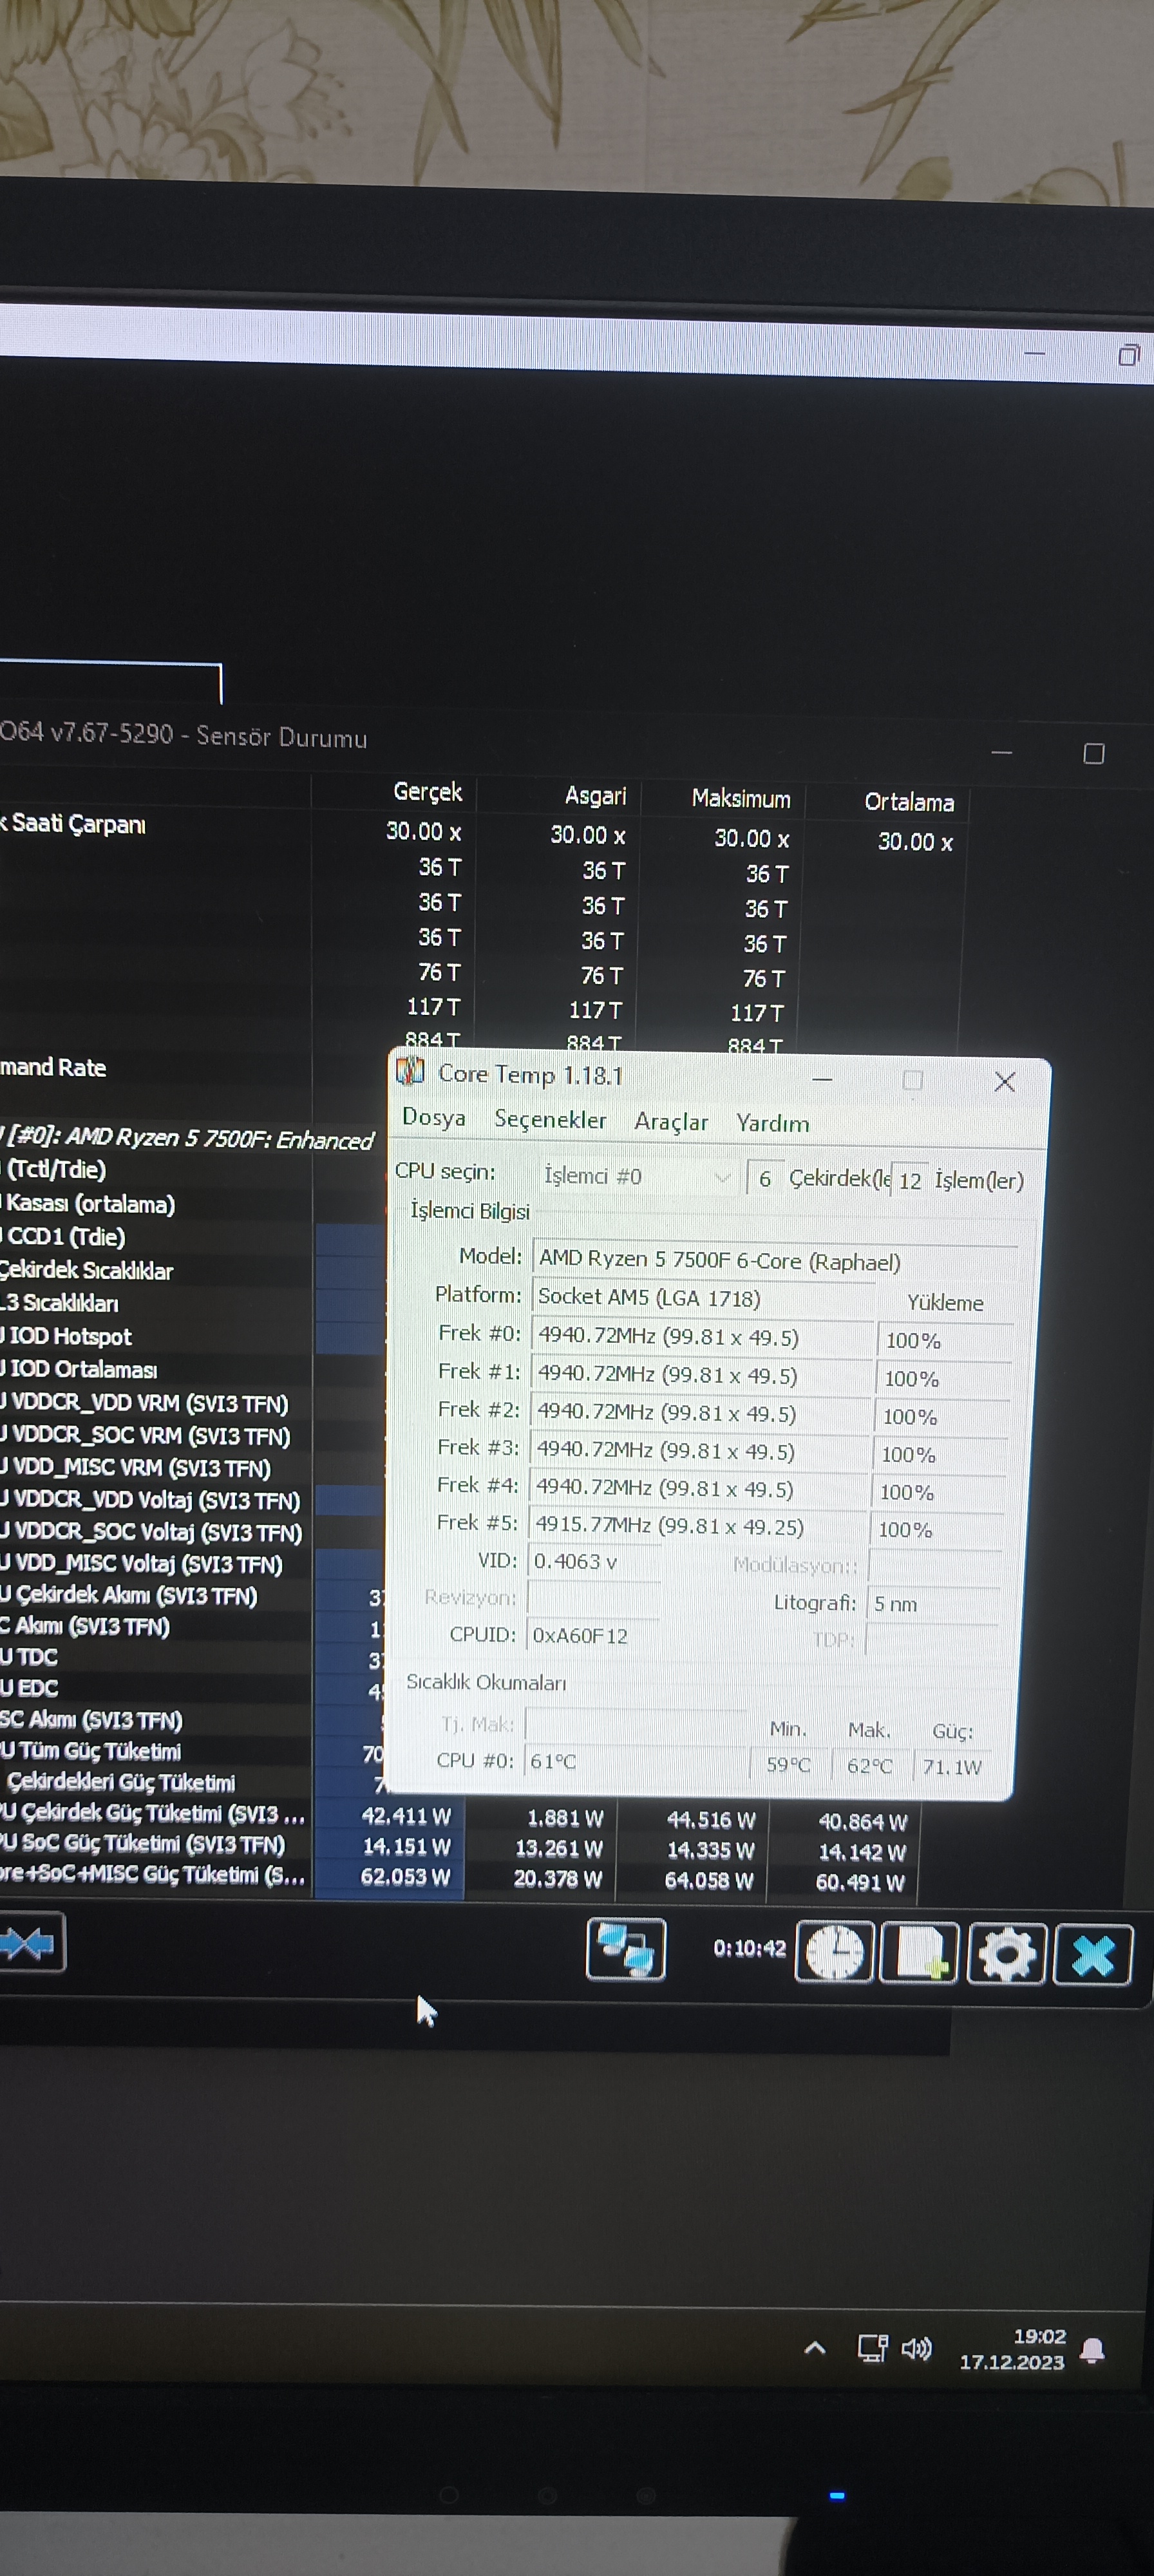Click the Model field showing Ryzen 5 7500F
This screenshot has width=1154, height=2576.
point(775,1261)
